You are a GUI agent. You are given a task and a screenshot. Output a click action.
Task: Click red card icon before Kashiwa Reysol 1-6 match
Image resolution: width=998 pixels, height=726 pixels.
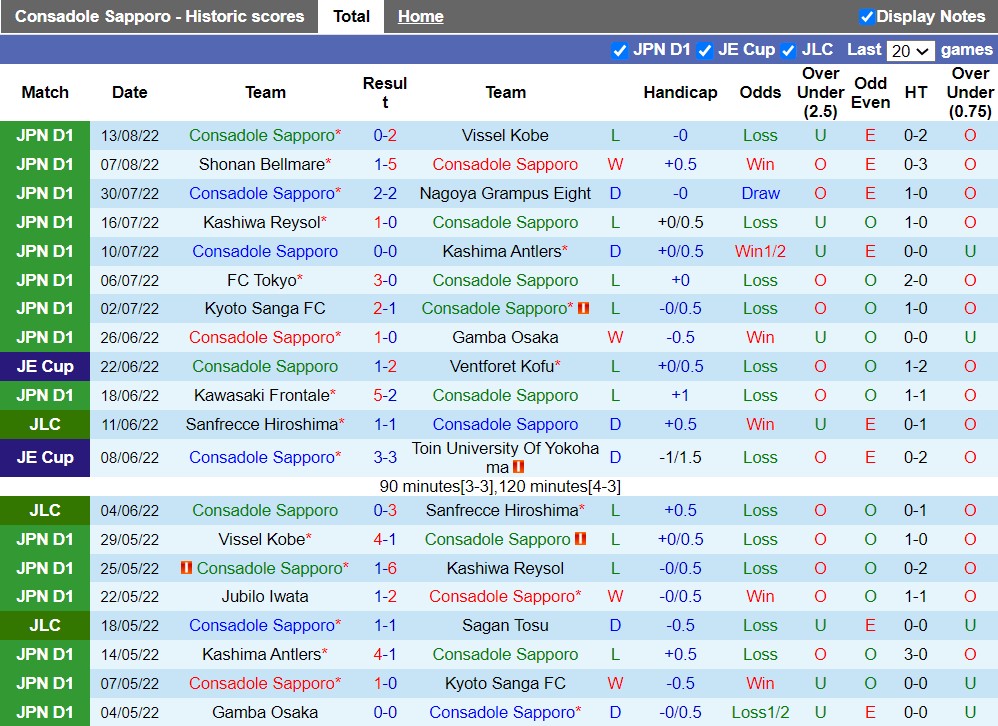pyautogui.click(x=186, y=568)
